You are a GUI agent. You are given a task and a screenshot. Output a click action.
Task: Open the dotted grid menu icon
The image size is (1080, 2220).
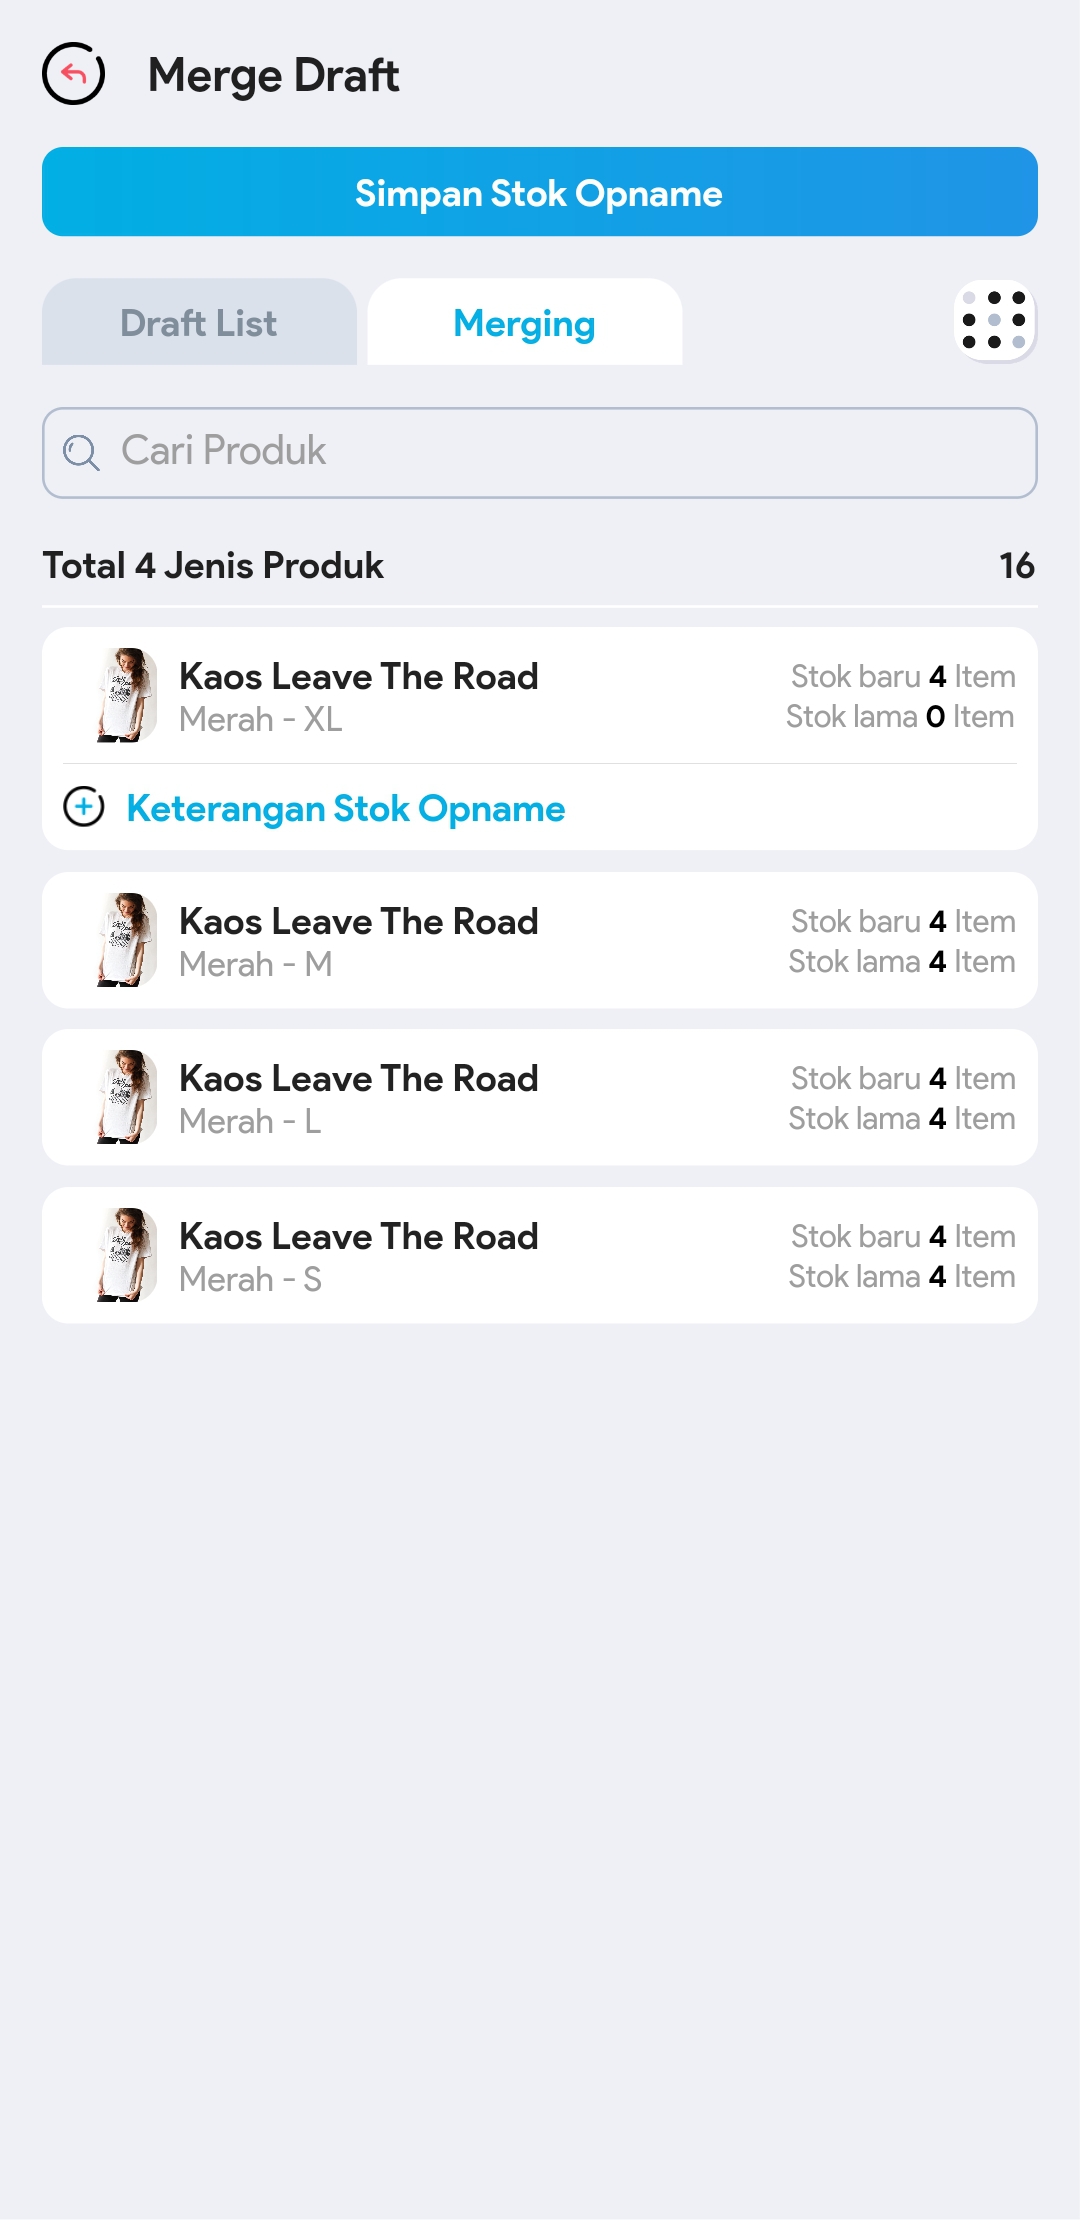994,321
